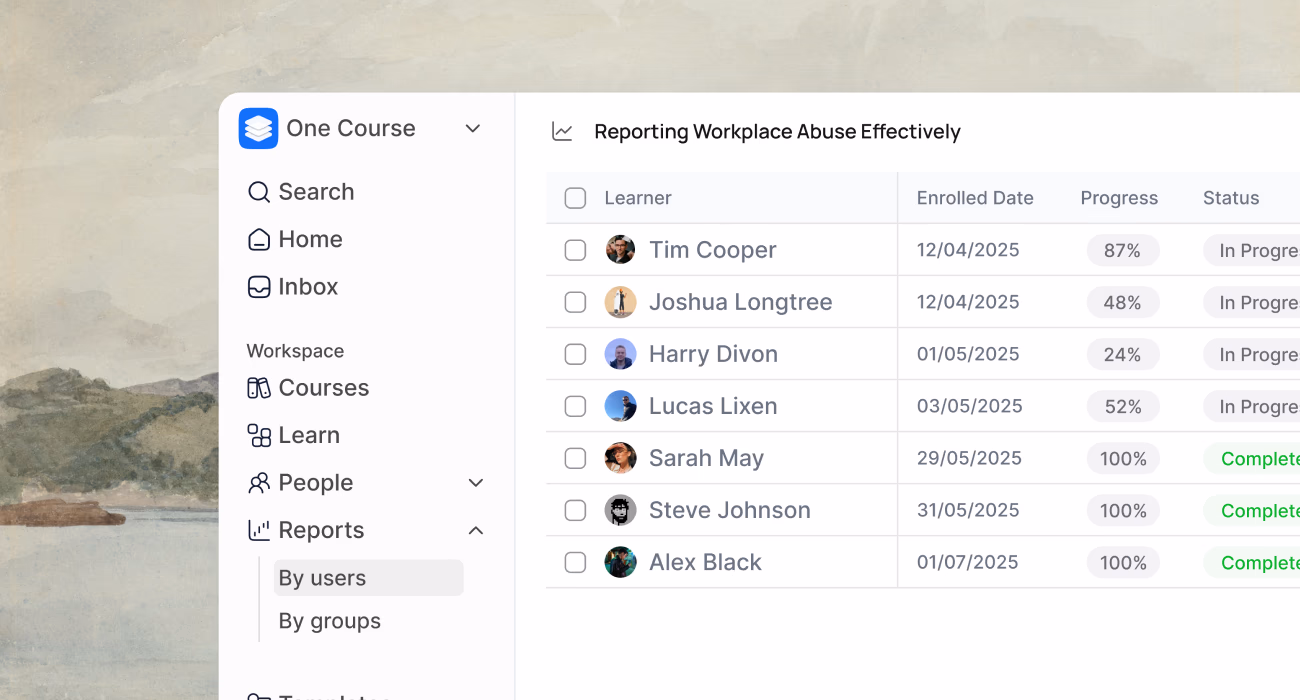
Task: Switch to By groups report view
Action: click(330, 621)
